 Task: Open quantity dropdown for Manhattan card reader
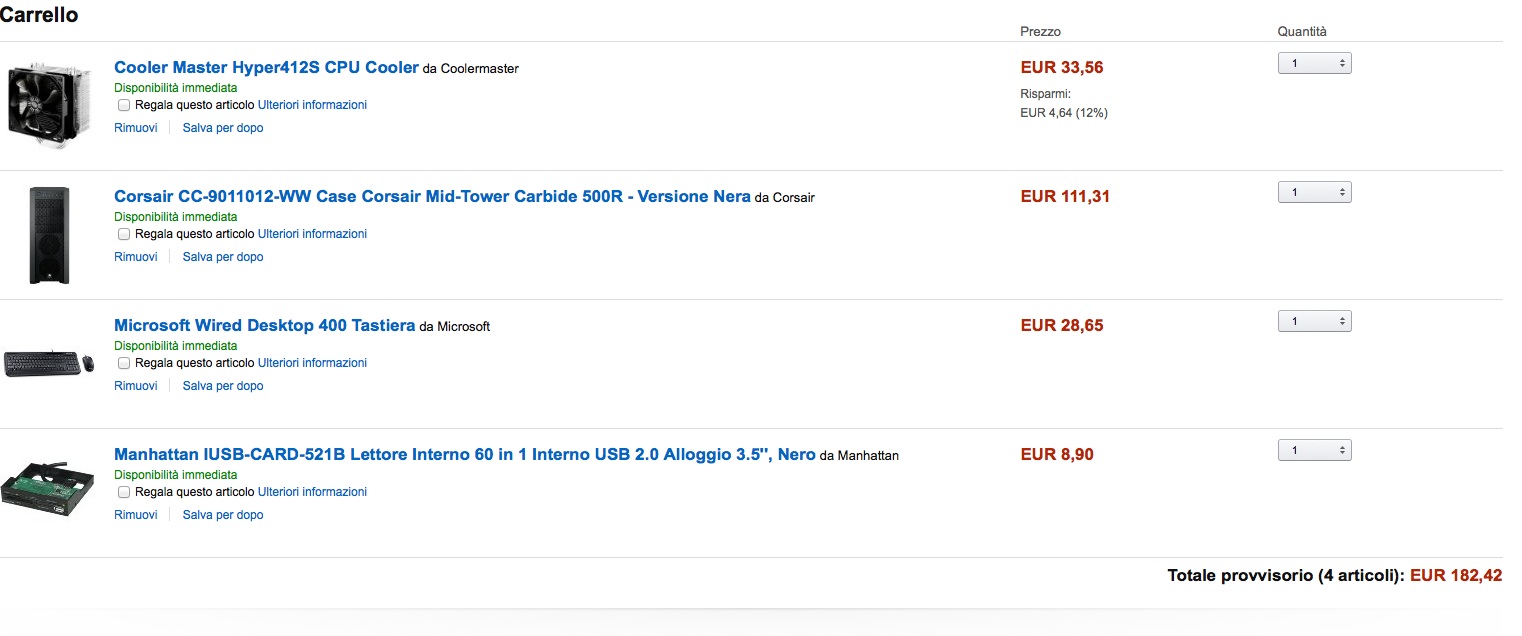[x=1314, y=451]
